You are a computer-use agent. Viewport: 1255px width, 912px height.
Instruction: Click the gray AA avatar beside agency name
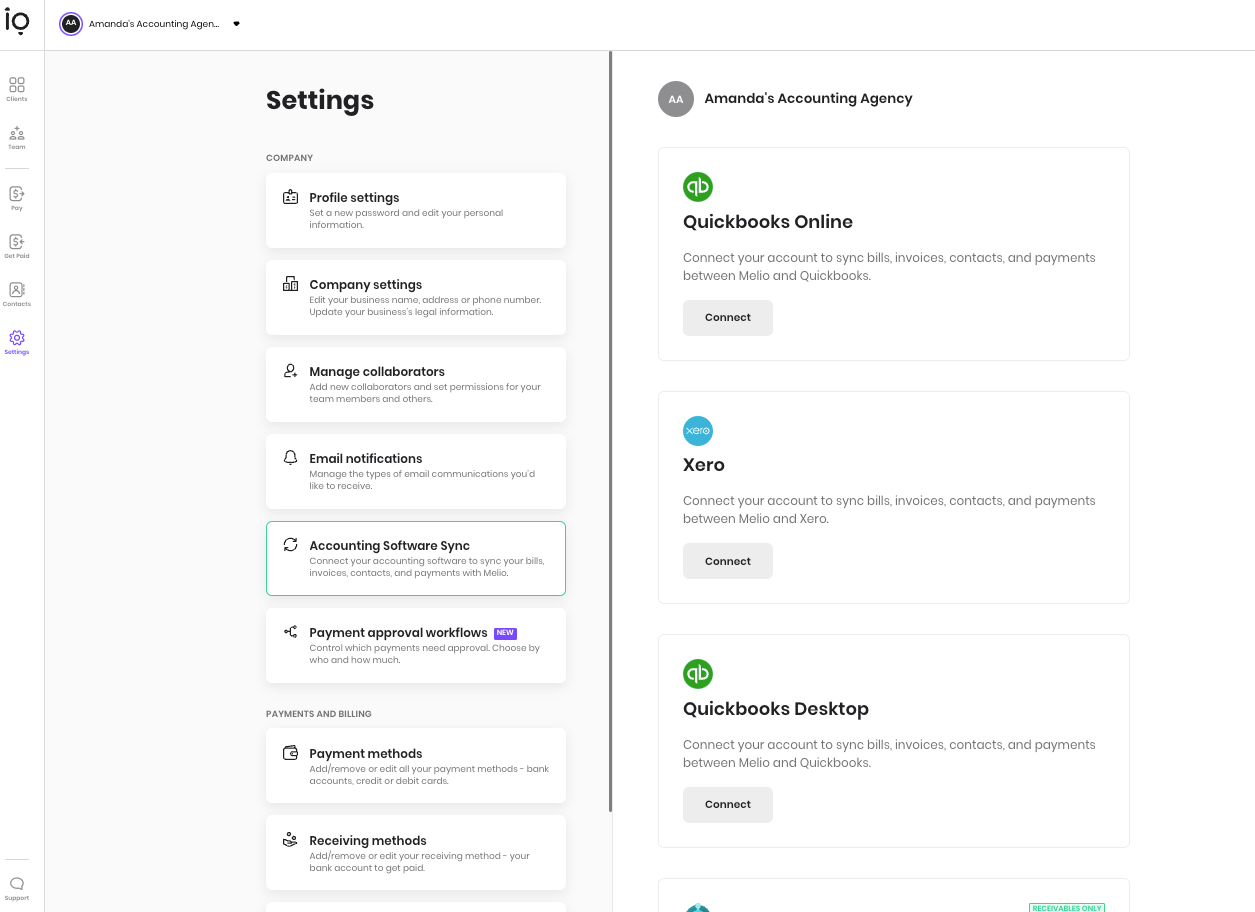676,99
